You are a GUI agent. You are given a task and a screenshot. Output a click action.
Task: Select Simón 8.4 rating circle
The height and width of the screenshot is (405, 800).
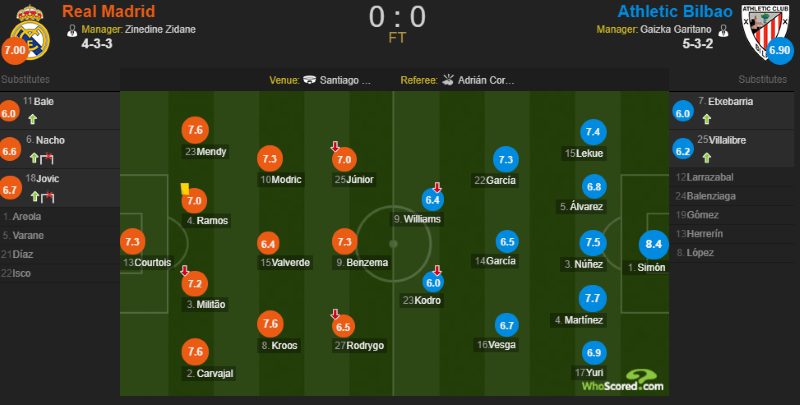pos(654,244)
